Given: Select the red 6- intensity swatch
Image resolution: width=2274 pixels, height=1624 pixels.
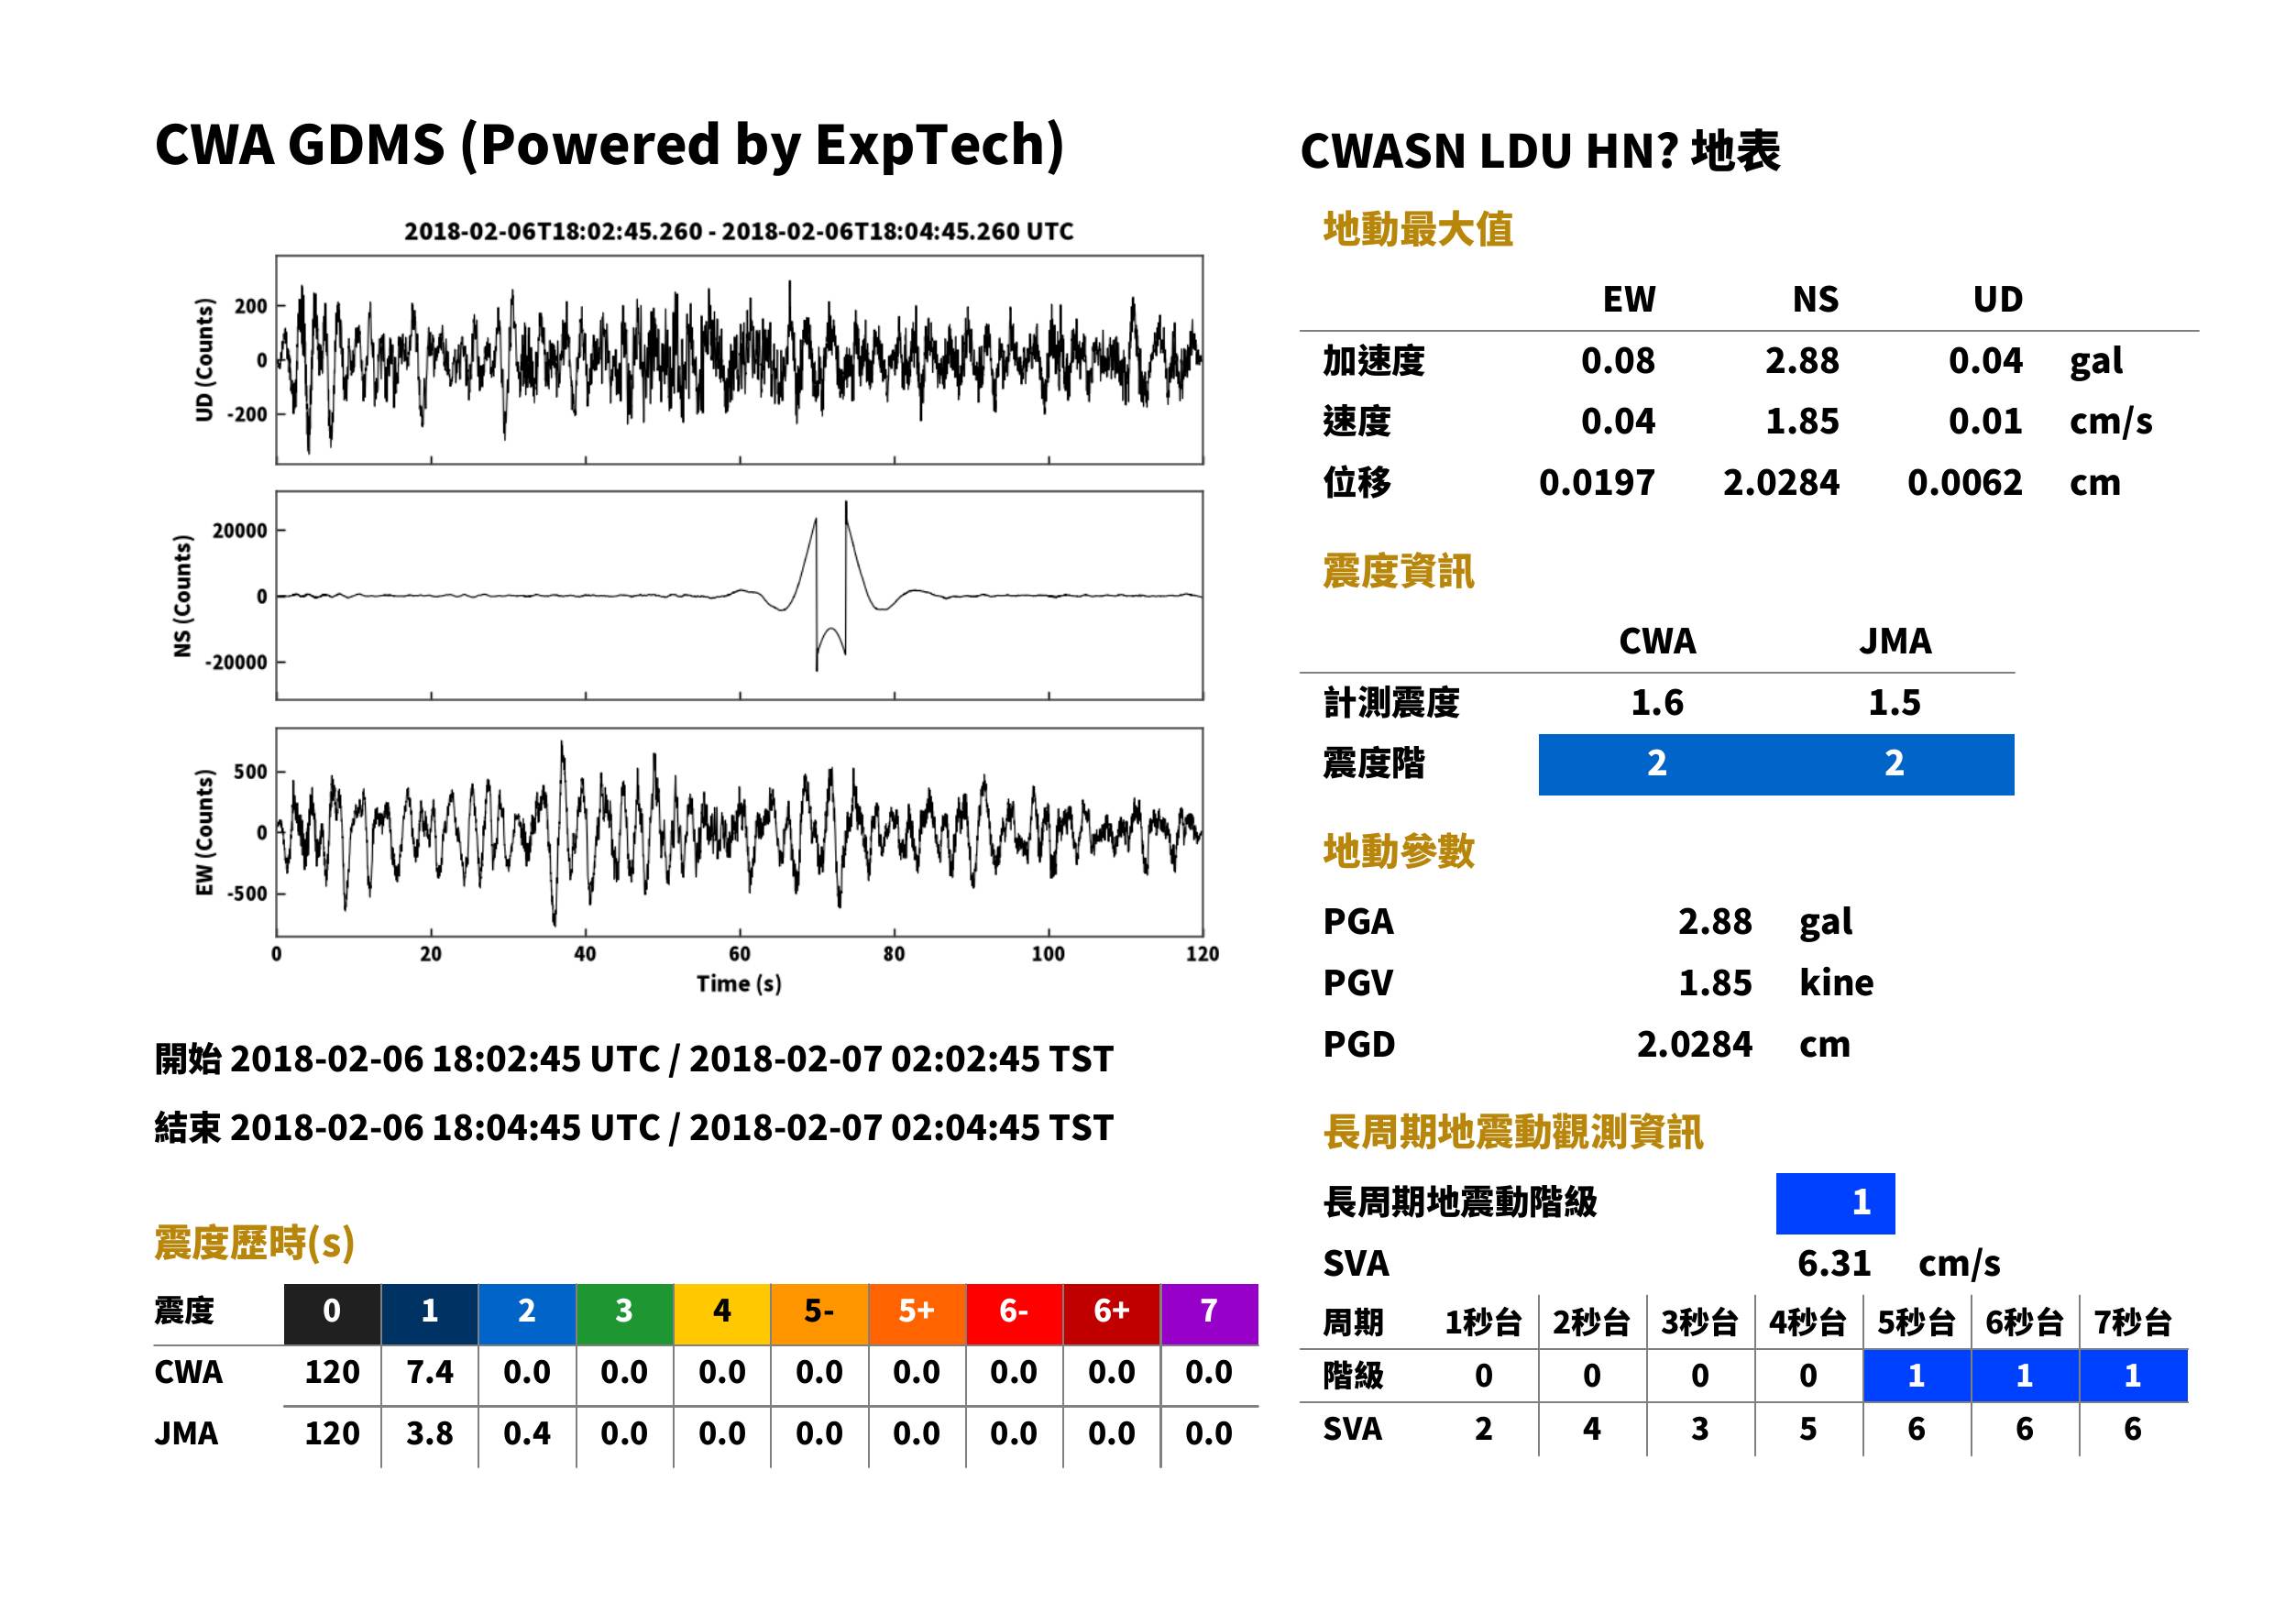Looking at the screenshot, I should [1014, 1313].
